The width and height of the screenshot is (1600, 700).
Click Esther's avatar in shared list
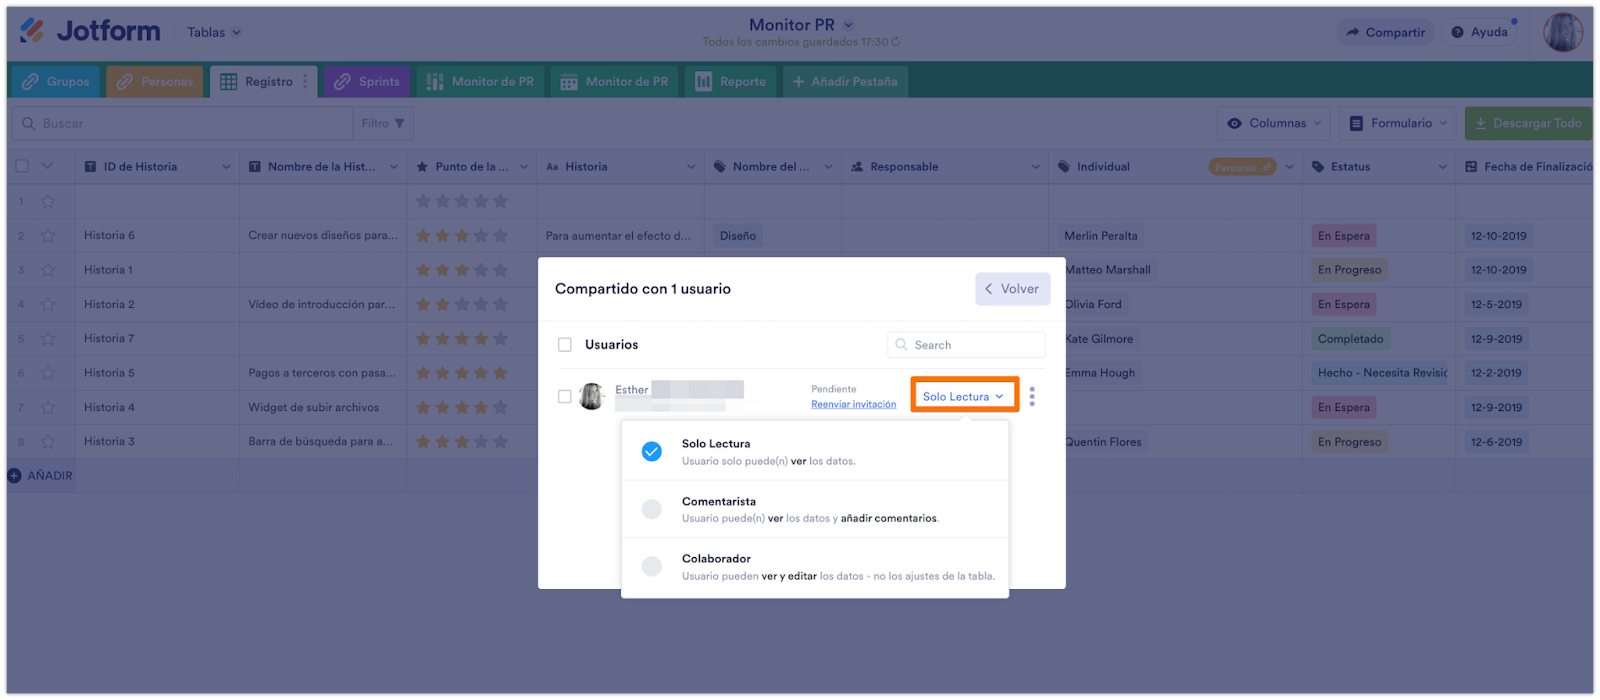592,397
